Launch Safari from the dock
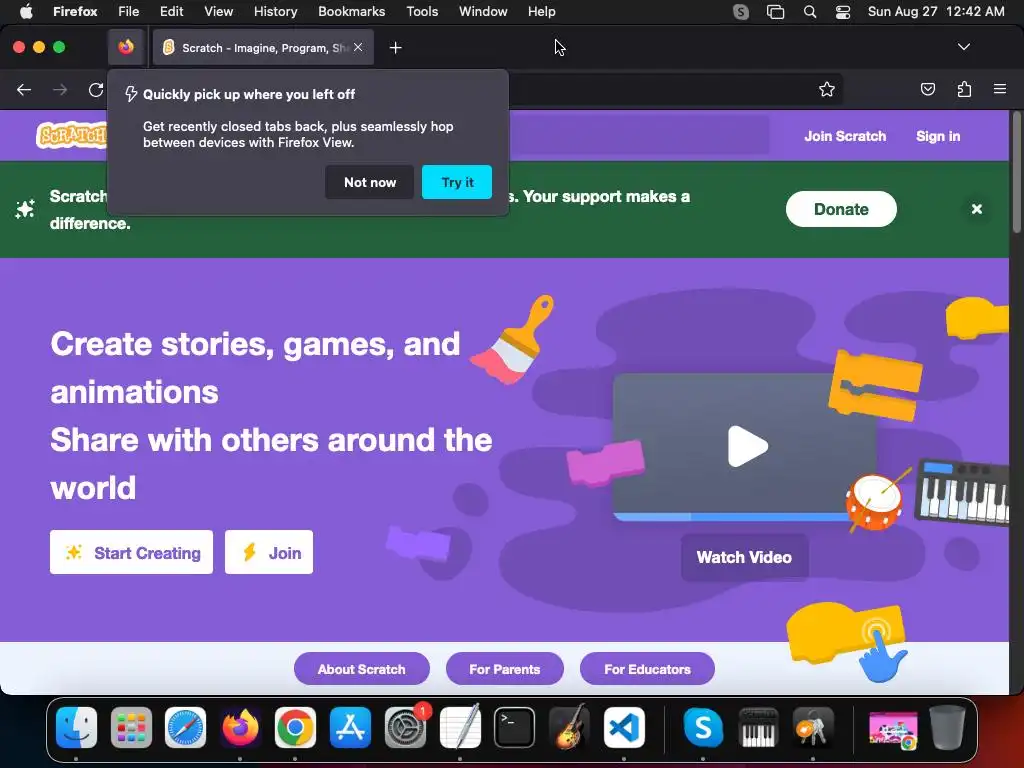 185,727
